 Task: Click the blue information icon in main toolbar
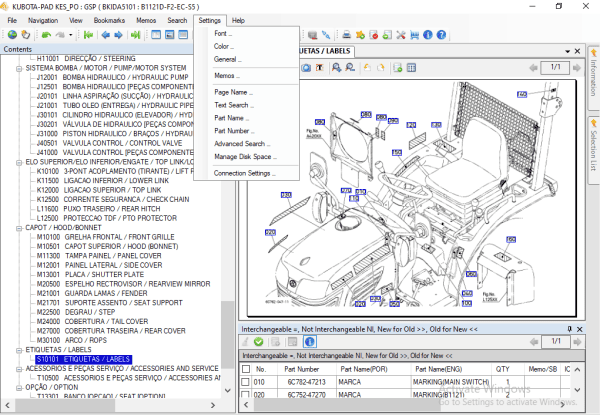[x=428, y=35]
